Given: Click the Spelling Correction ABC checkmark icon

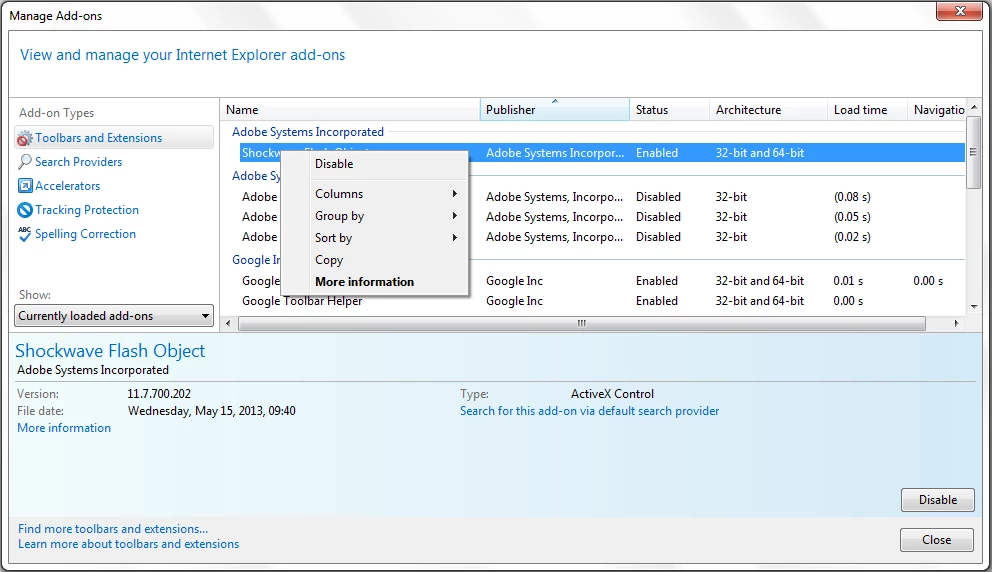Looking at the screenshot, I should tap(25, 234).
